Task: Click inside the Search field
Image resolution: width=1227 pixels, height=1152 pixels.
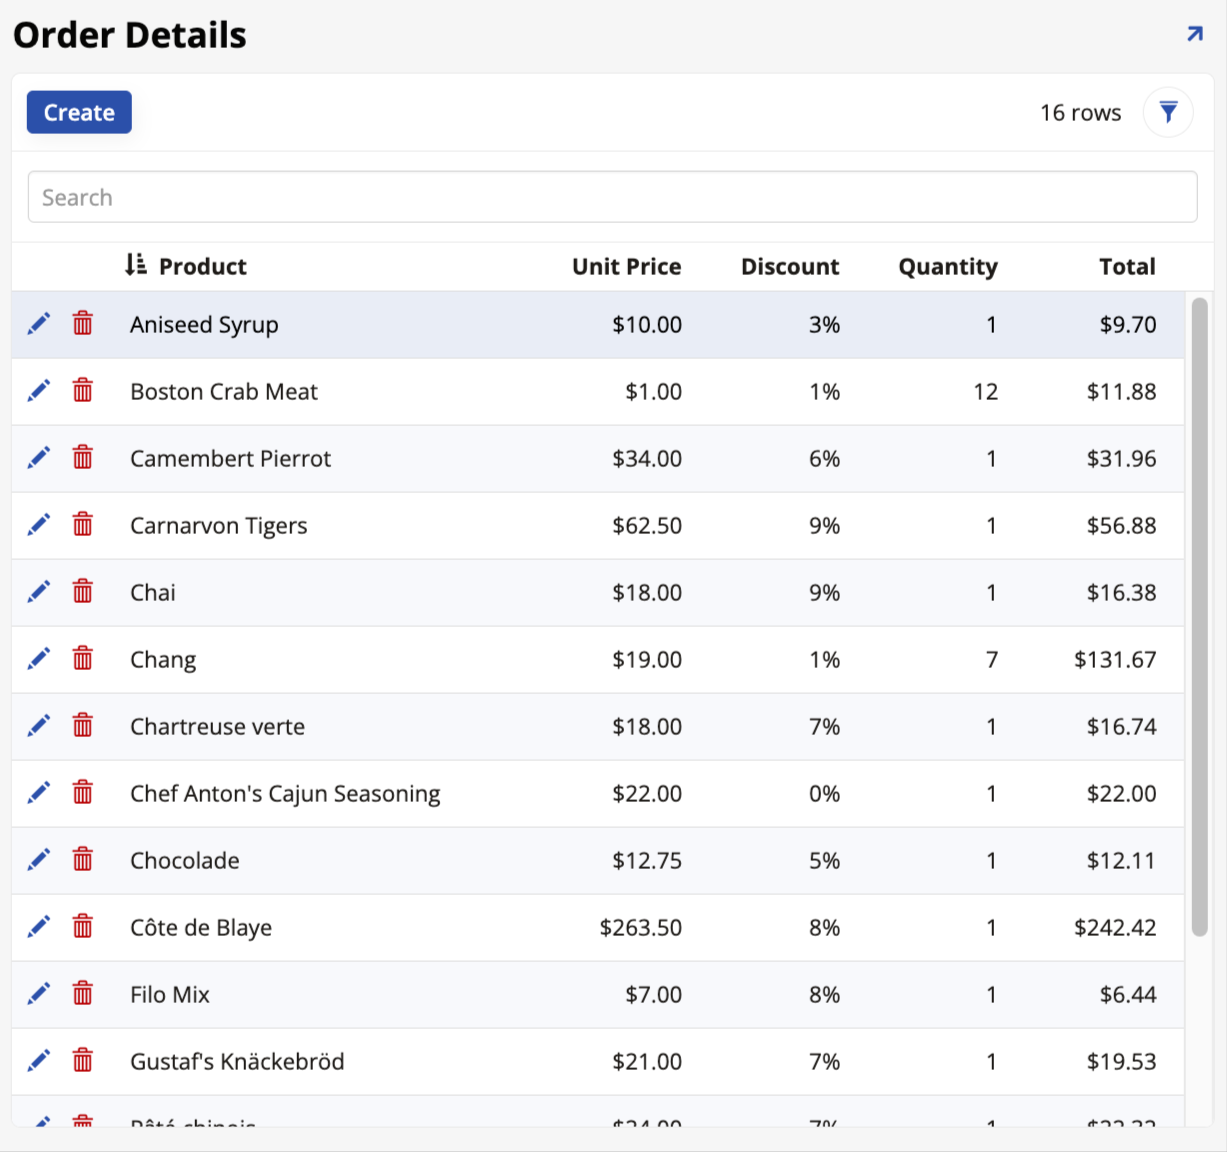Action: click(612, 196)
